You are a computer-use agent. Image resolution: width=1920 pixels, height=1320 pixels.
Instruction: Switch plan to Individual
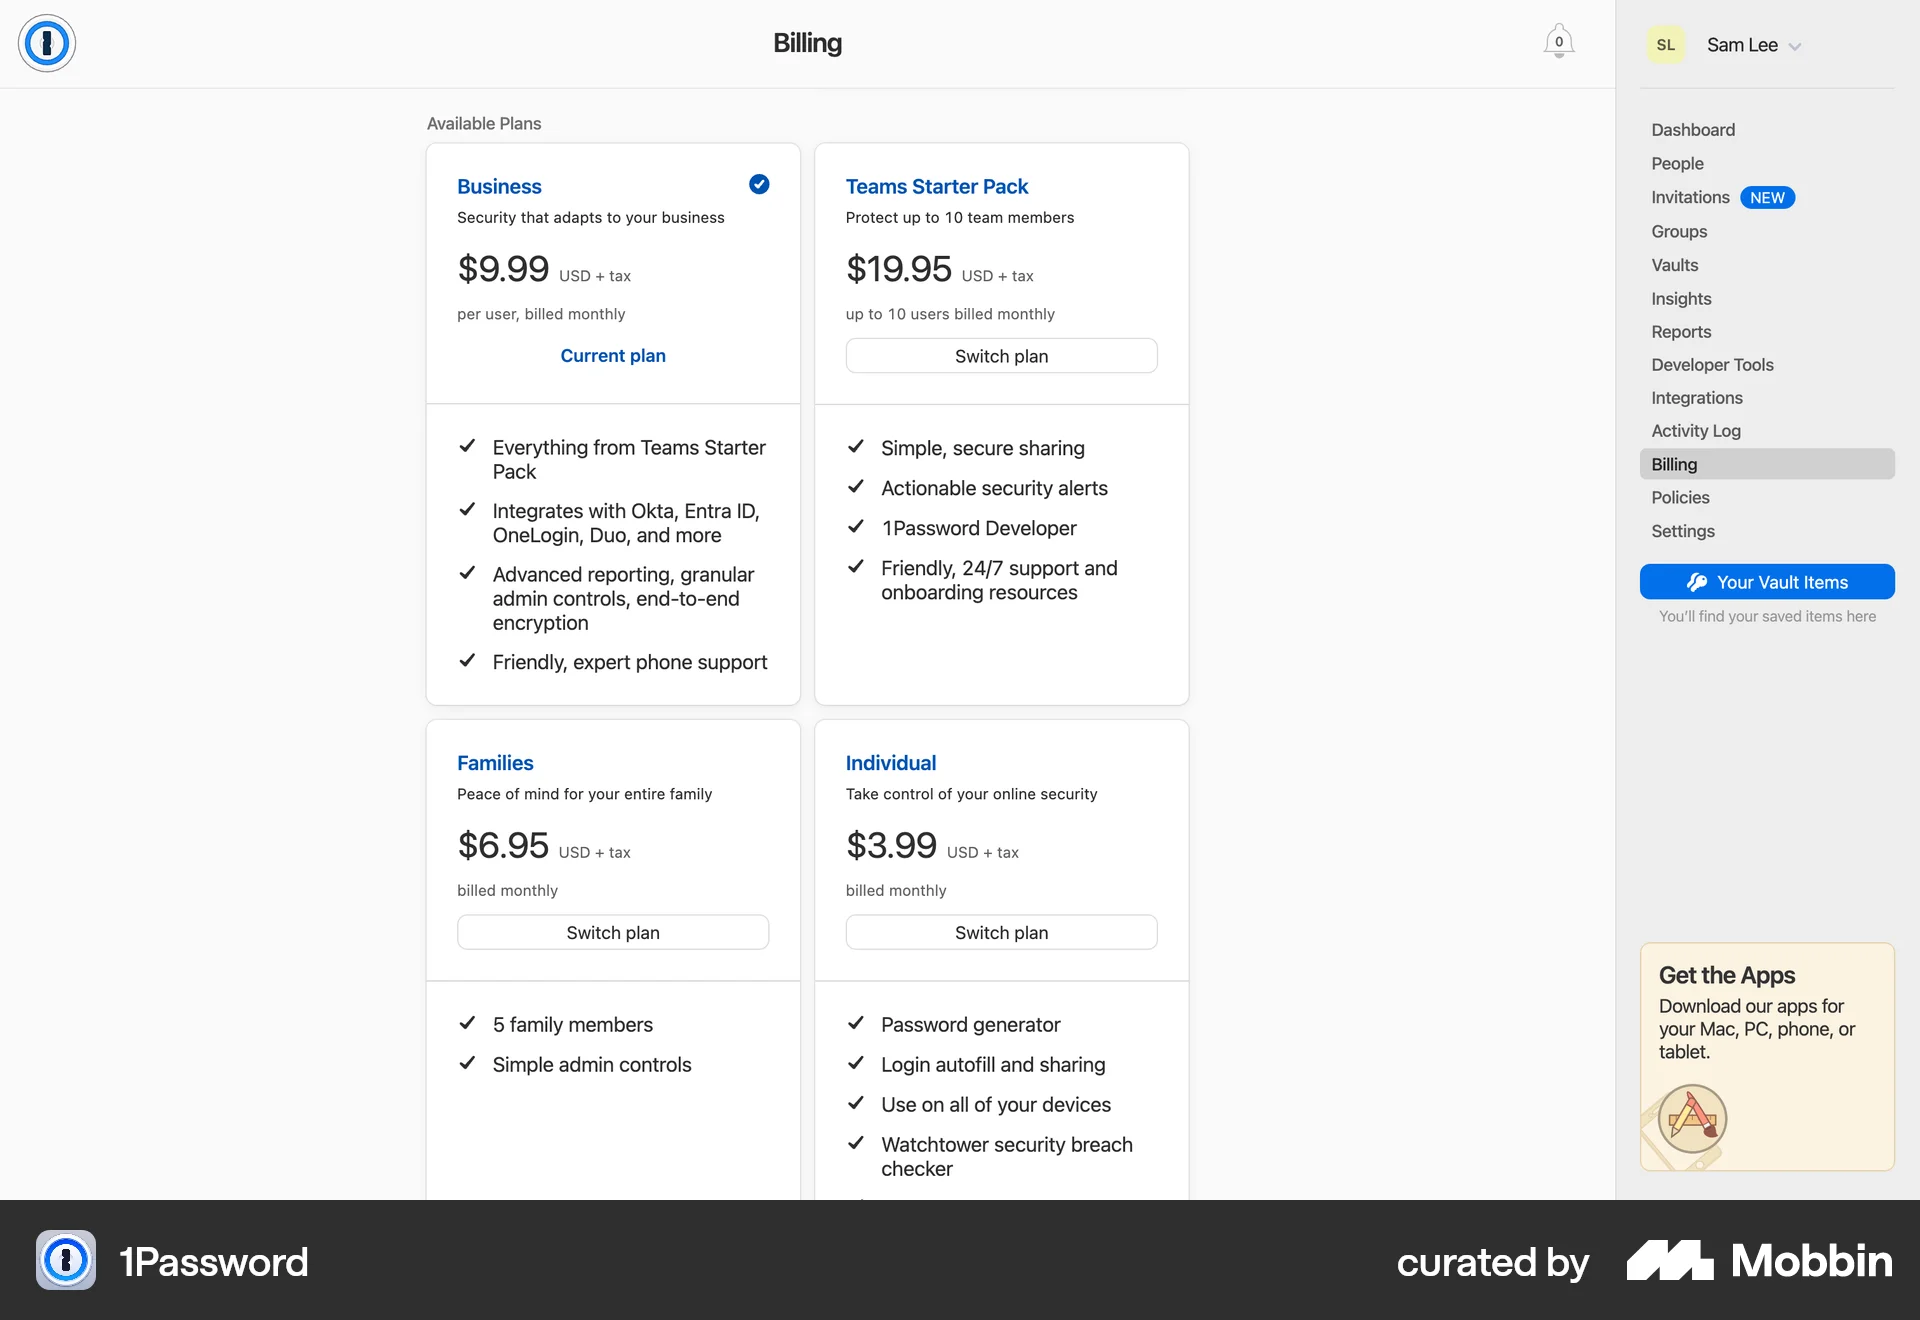pos(1001,931)
